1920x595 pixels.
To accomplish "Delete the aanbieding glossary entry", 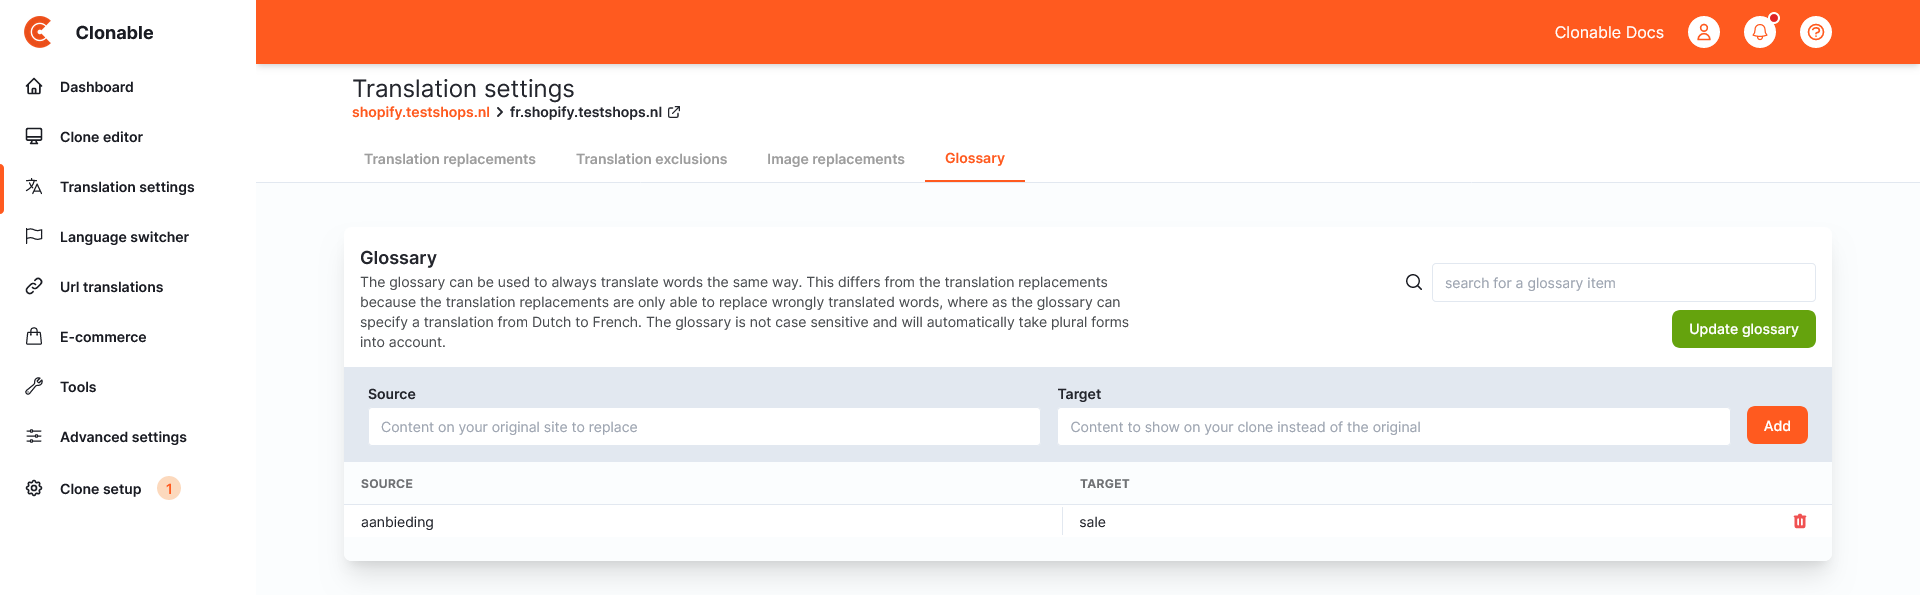I will (x=1800, y=521).
